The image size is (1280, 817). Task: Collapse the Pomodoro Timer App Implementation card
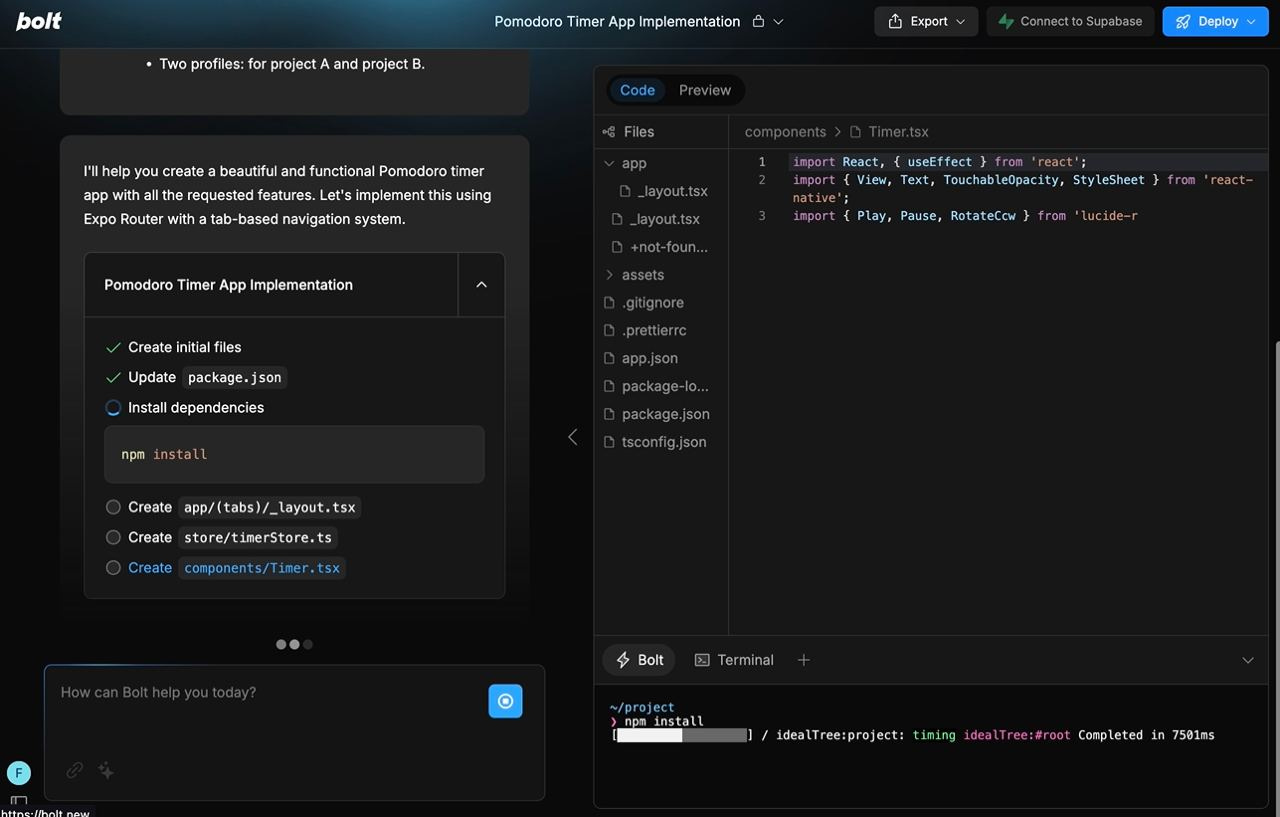[481, 285]
